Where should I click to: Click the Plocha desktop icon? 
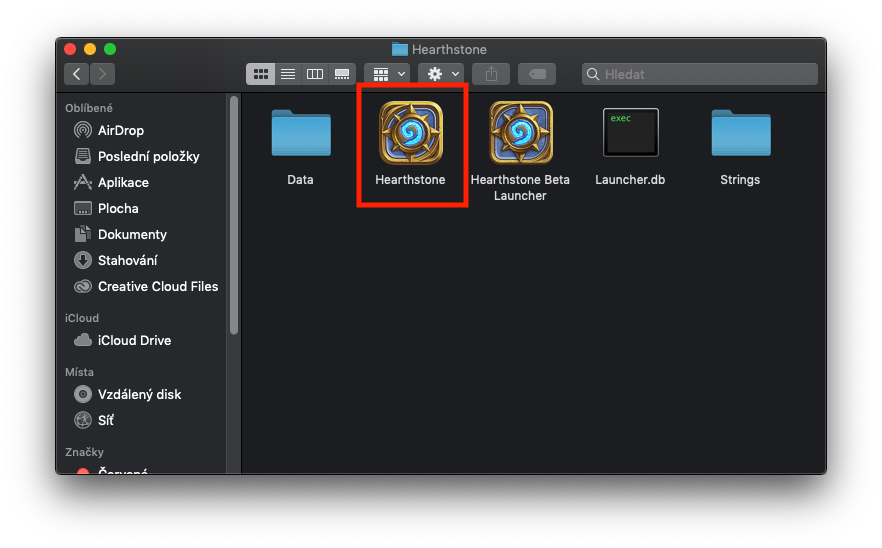click(83, 208)
